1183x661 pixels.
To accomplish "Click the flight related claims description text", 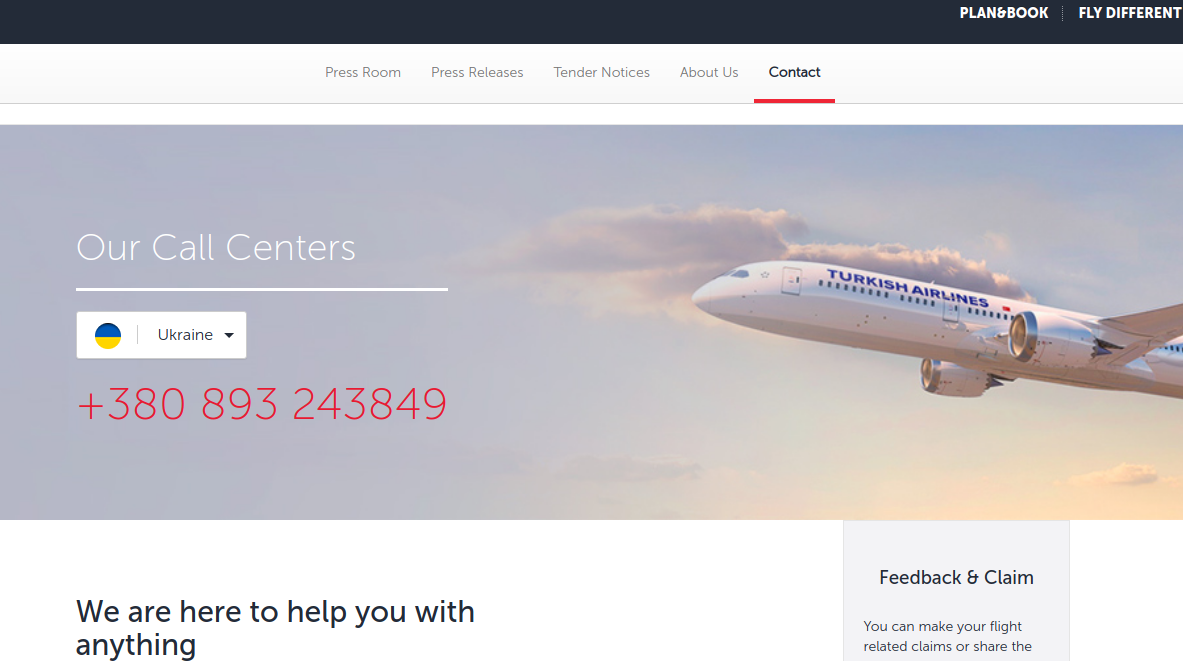I will (948, 636).
